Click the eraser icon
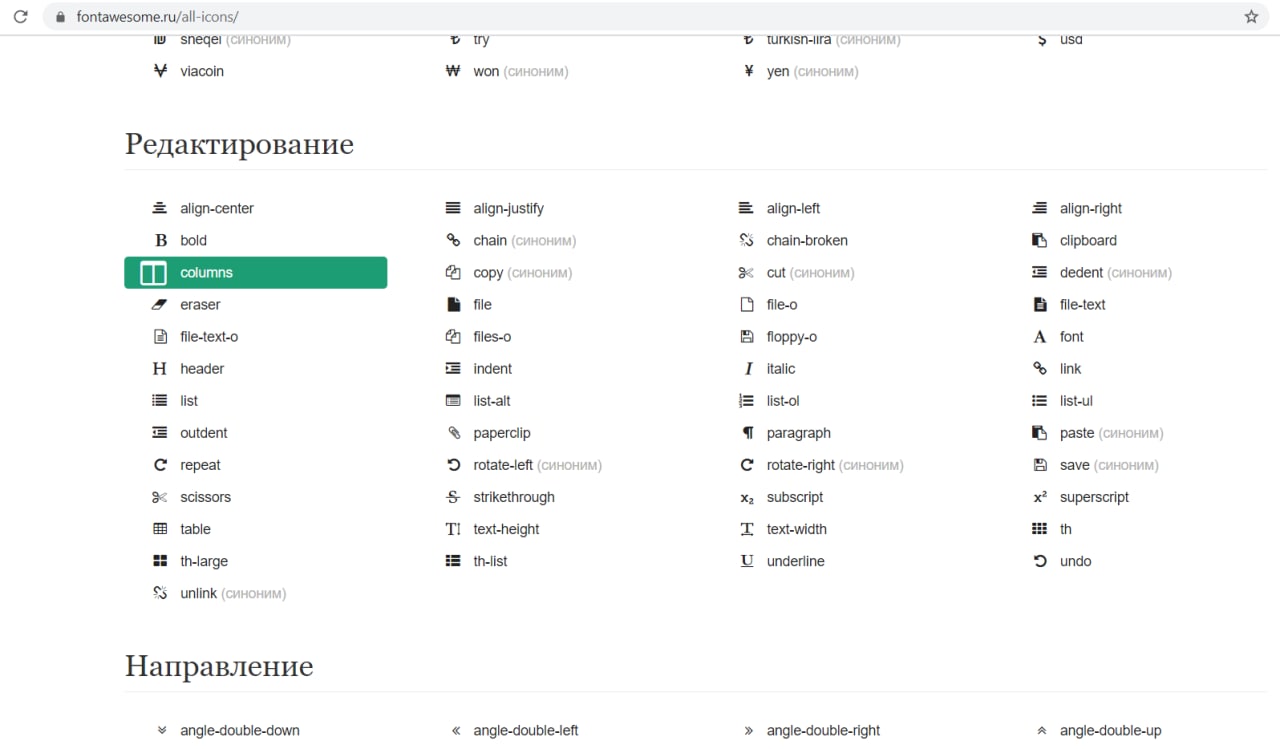Viewport: 1280px width, 749px height. [160, 304]
